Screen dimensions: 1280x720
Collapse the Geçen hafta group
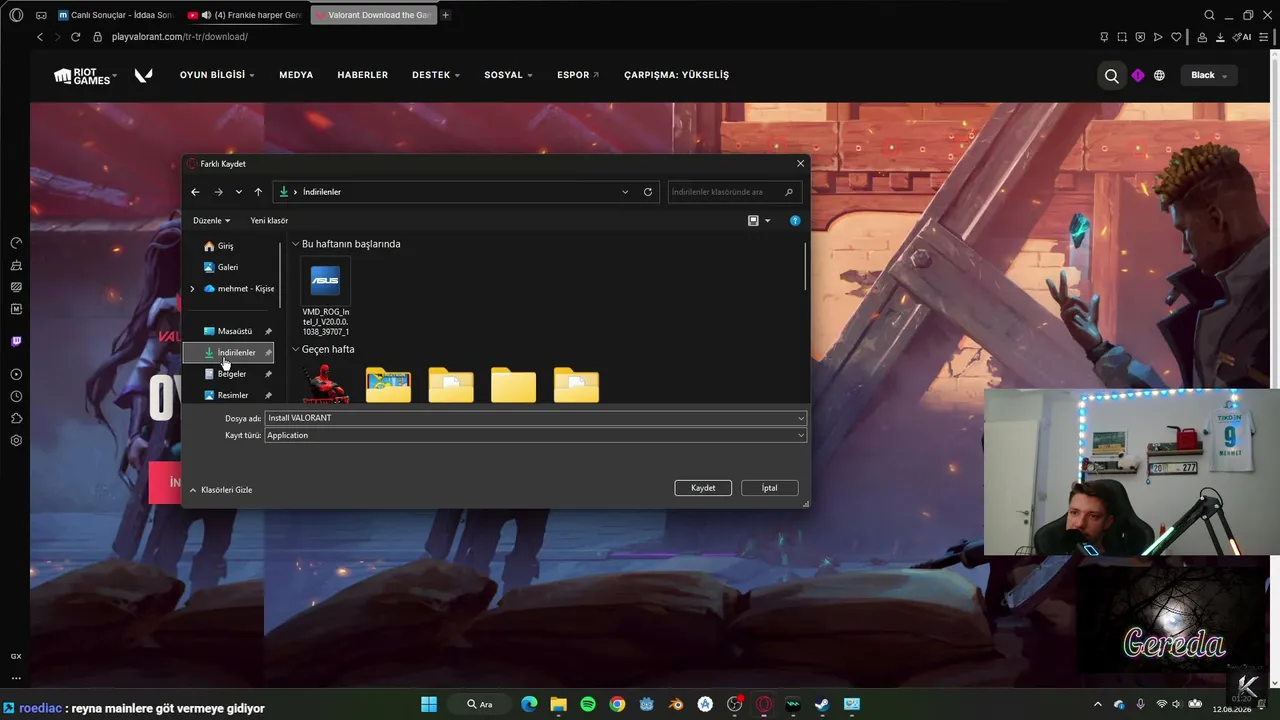coord(296,350)
